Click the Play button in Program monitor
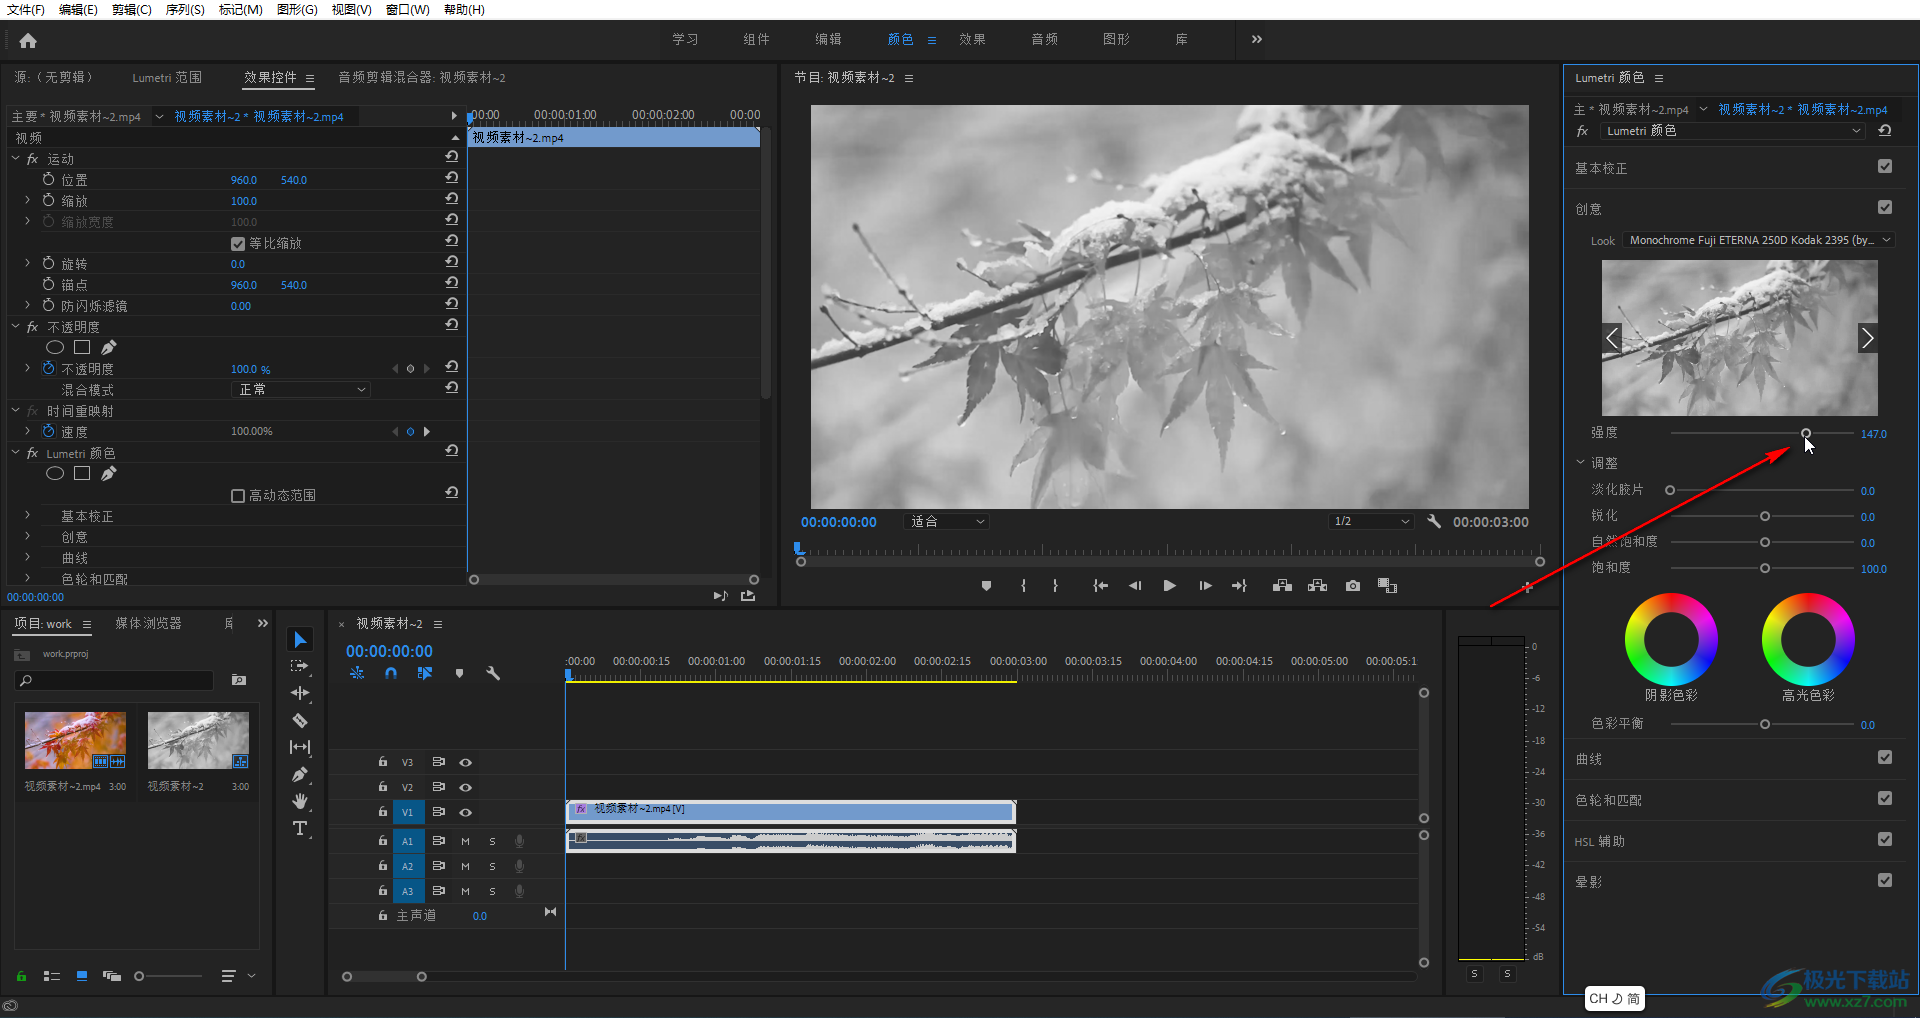 [1169, 586]
